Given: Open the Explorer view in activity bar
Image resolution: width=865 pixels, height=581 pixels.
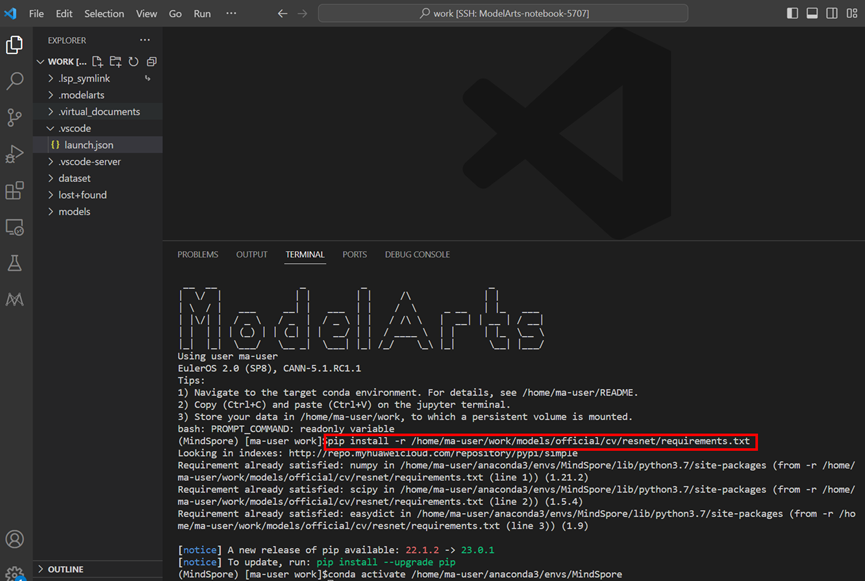Looking at the screenshot, I should 14,45.
